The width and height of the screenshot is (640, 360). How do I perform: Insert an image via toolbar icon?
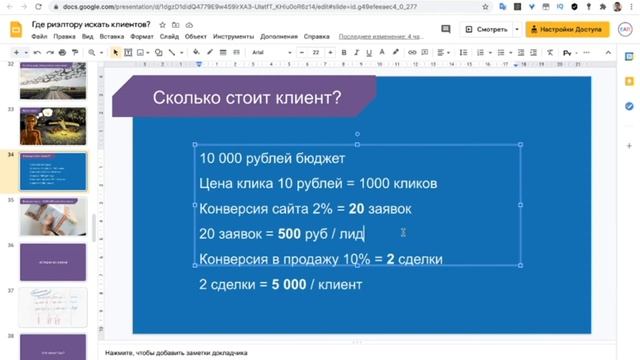(x=140, y=53)
